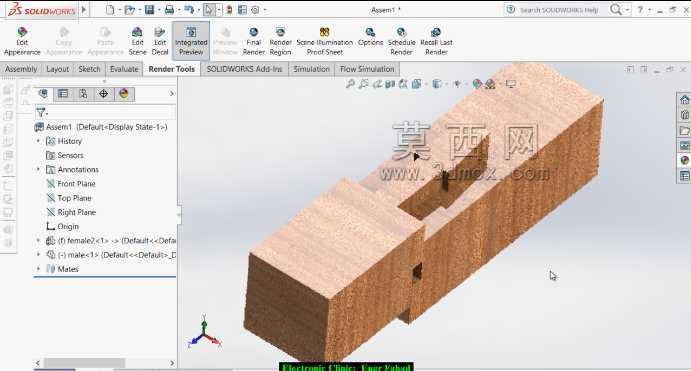Open the Appearances task pane tab

[x=684, y=160]
